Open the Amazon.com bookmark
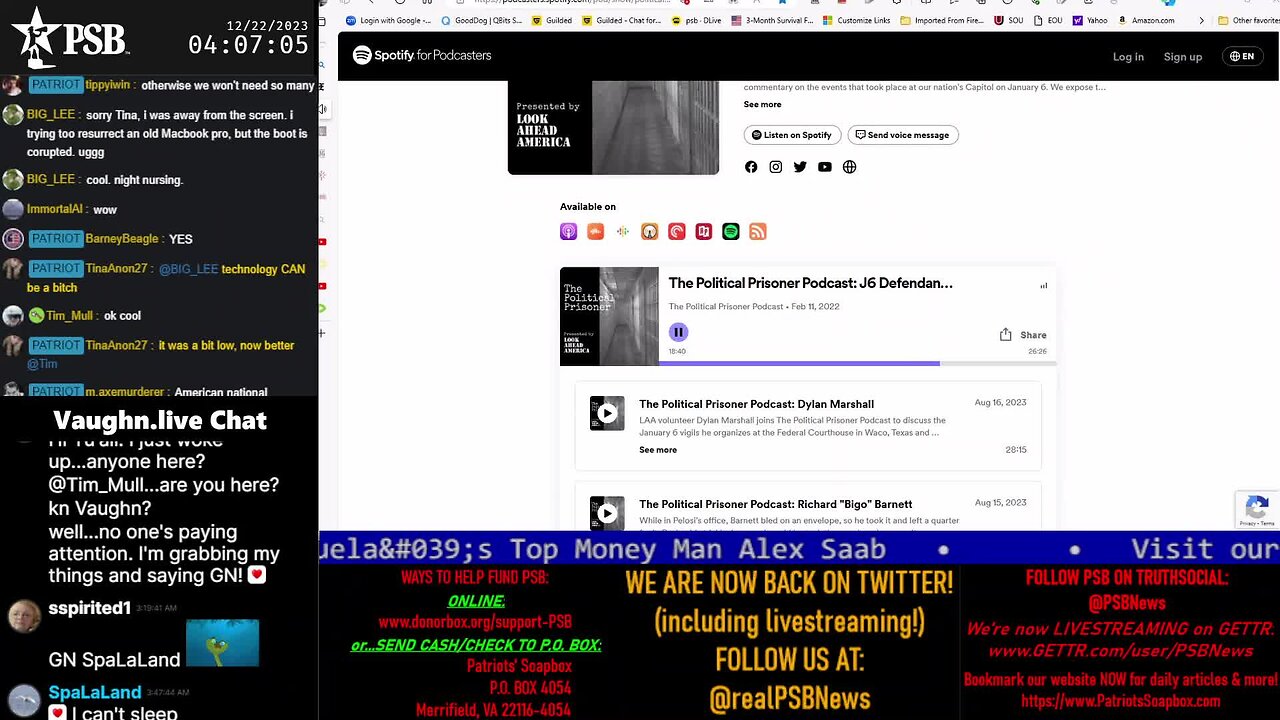1280x720 pixels. tap(1146, 20)
